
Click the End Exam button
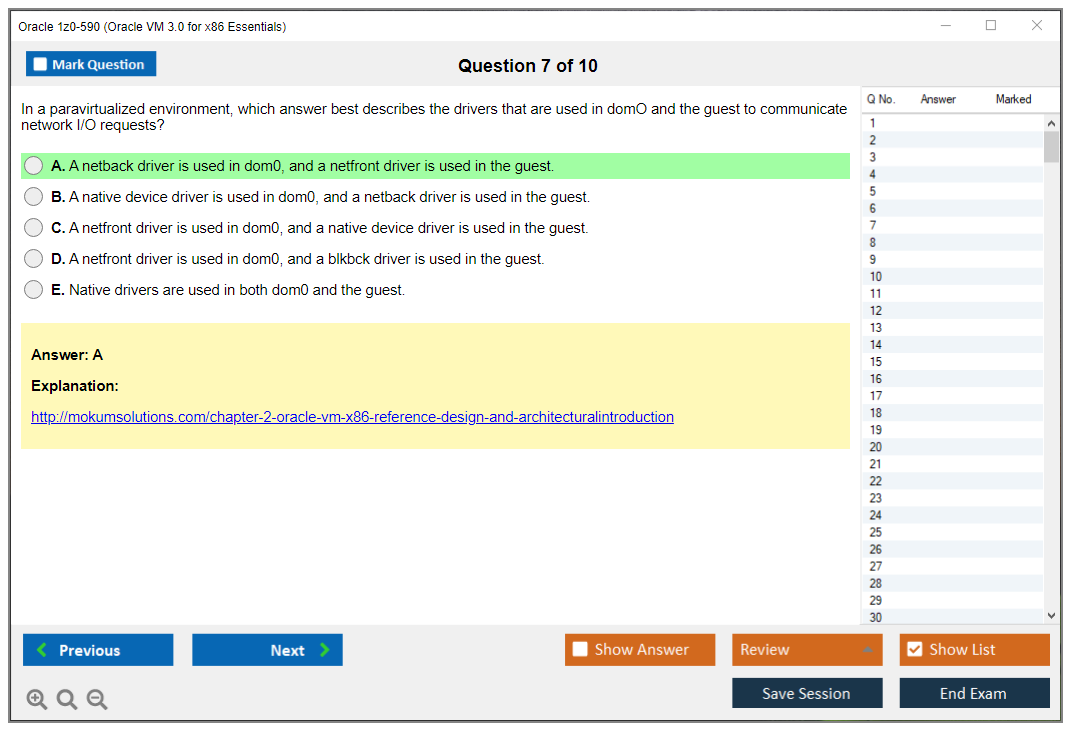click(973, 693)
